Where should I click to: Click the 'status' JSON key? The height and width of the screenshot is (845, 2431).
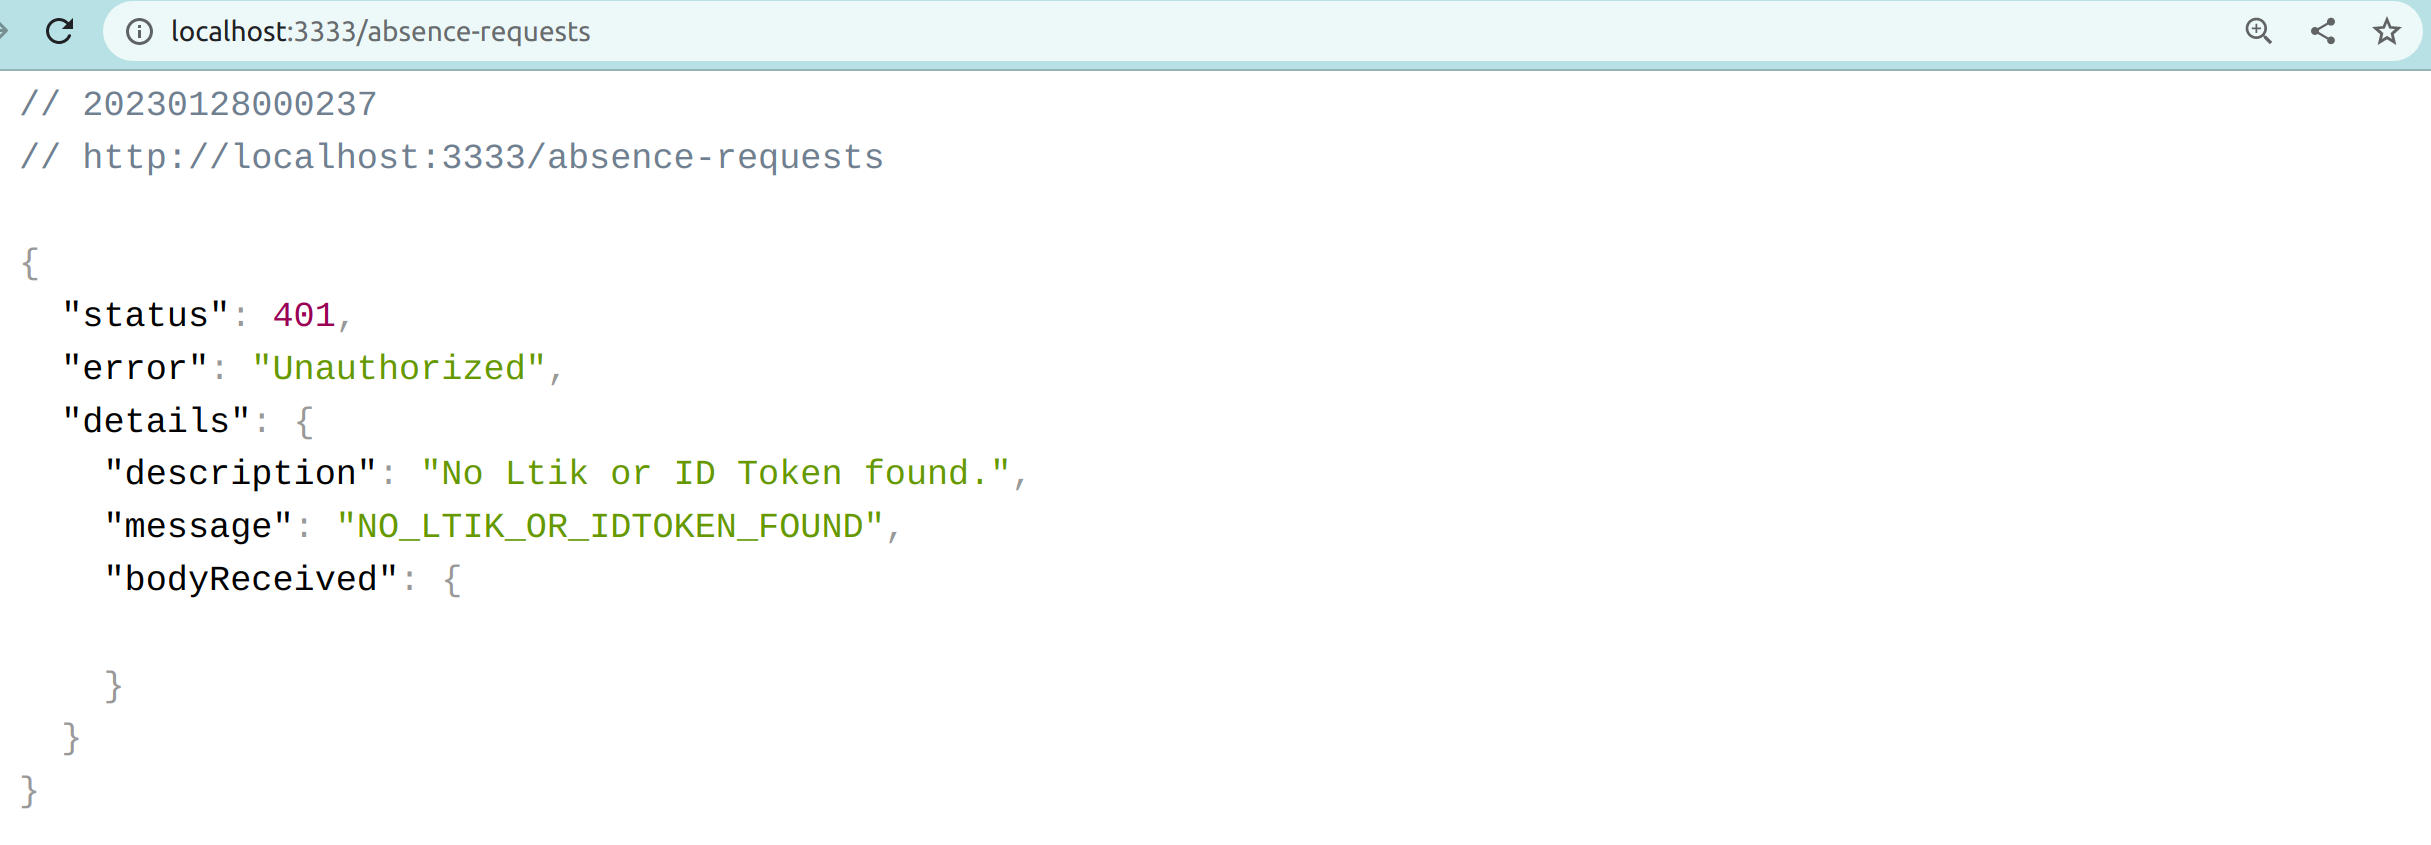click(x=143, y=314)
